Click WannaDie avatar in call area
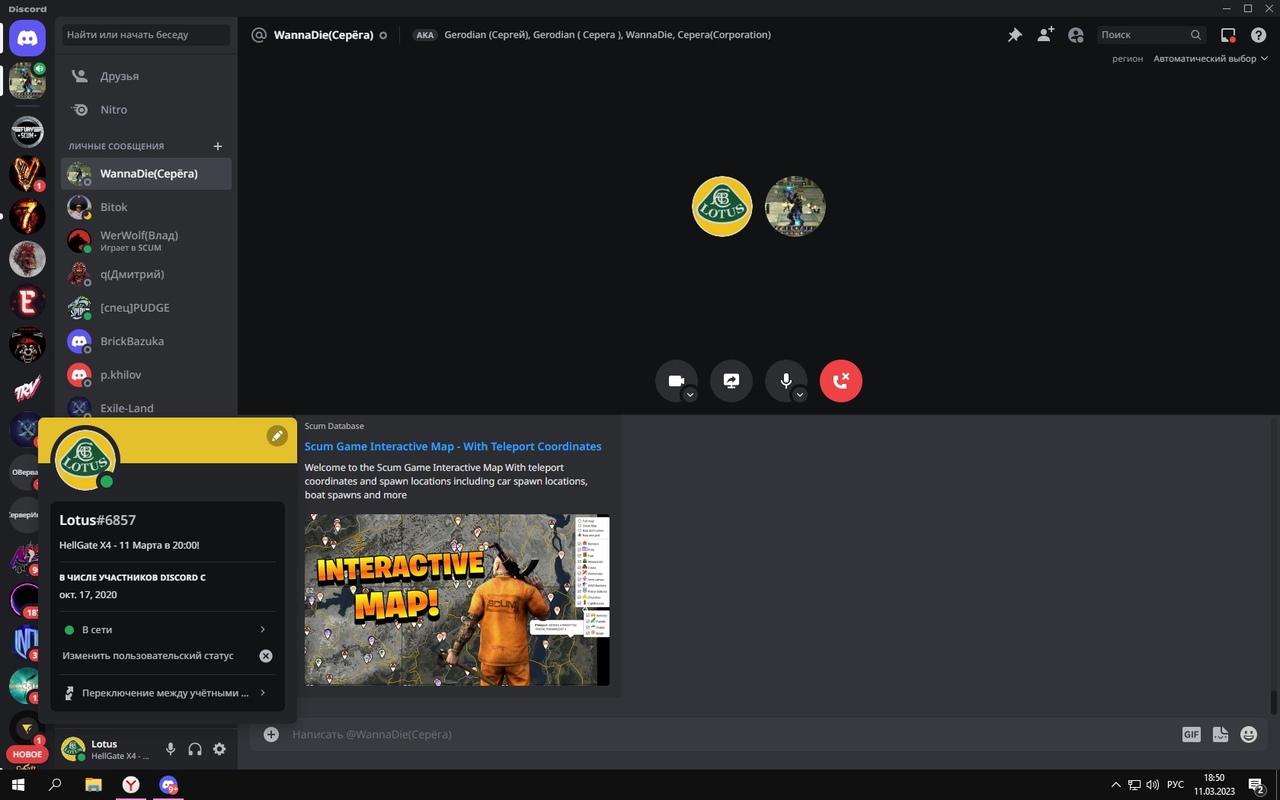 (x=795, y=207)
